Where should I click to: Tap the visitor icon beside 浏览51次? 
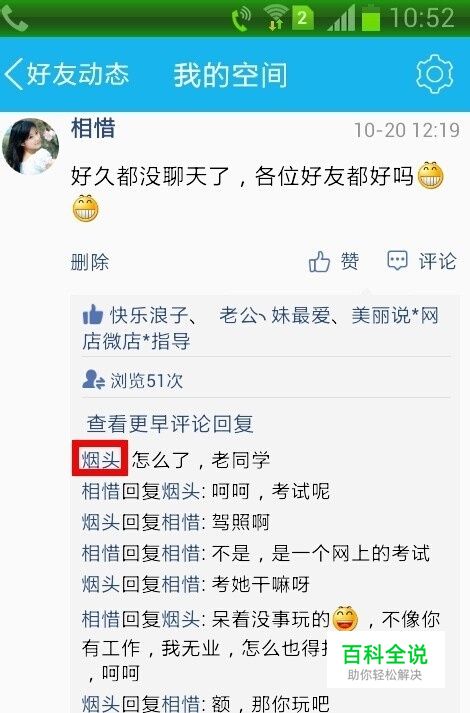click(94, 380)
